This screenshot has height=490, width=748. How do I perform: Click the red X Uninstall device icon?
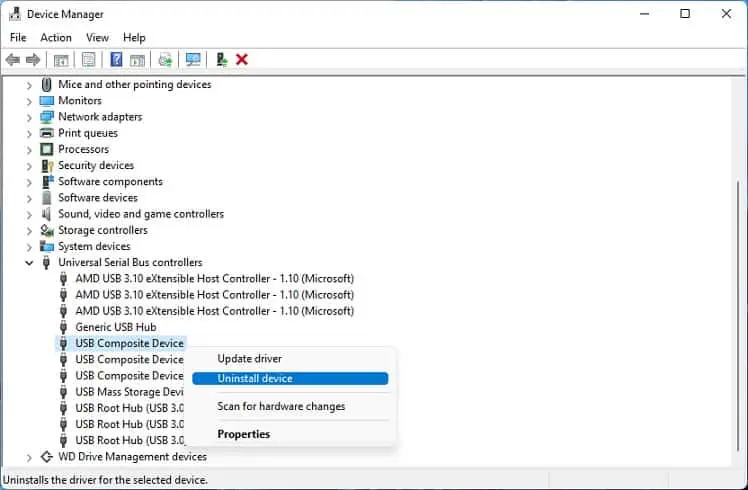click(242, 60)
